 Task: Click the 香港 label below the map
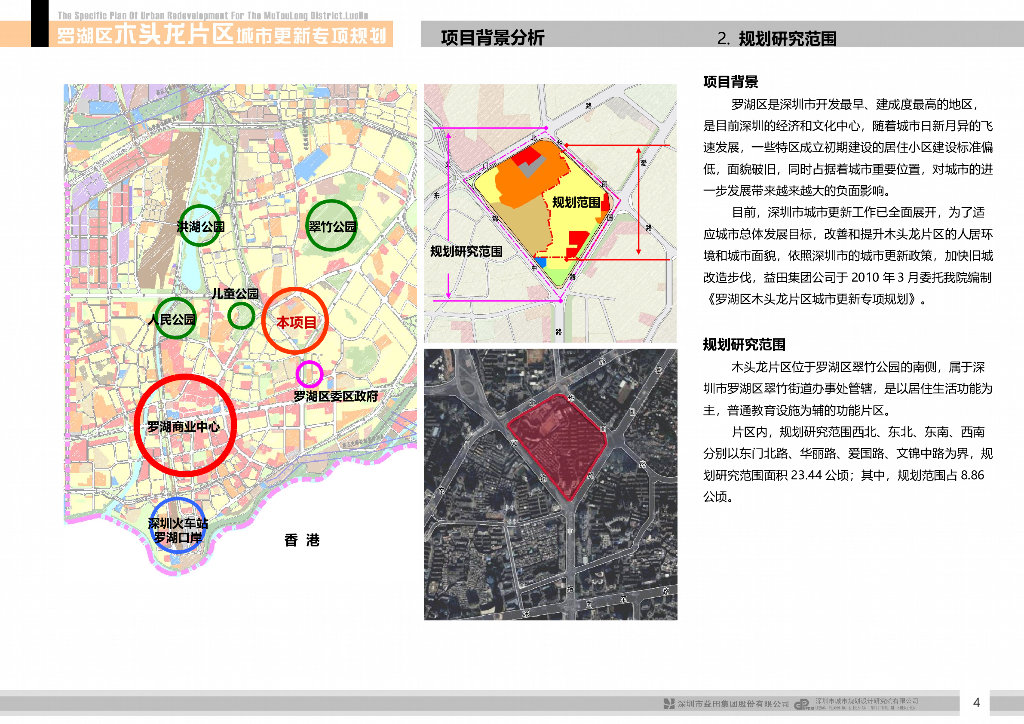302,541
